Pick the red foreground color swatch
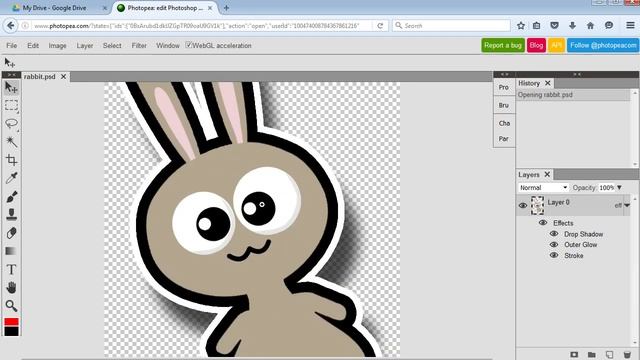This screenshot has height=360, width=640. pyautogui.click(x=11, y=322)
